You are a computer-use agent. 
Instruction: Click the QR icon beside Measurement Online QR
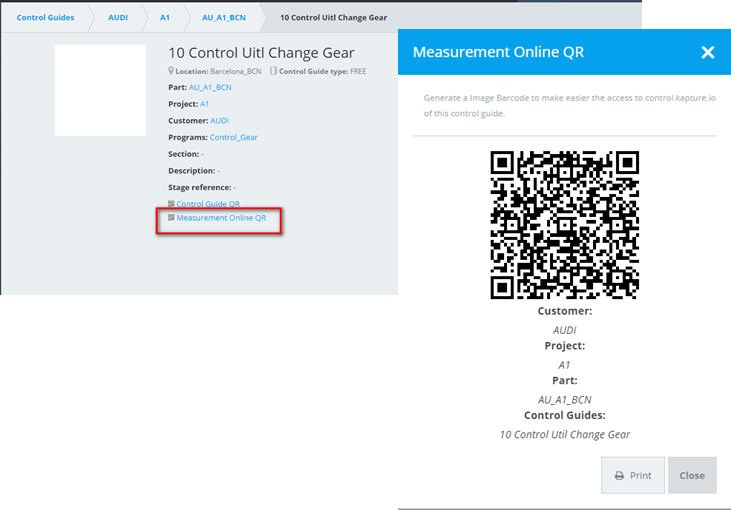pos(171,218)
